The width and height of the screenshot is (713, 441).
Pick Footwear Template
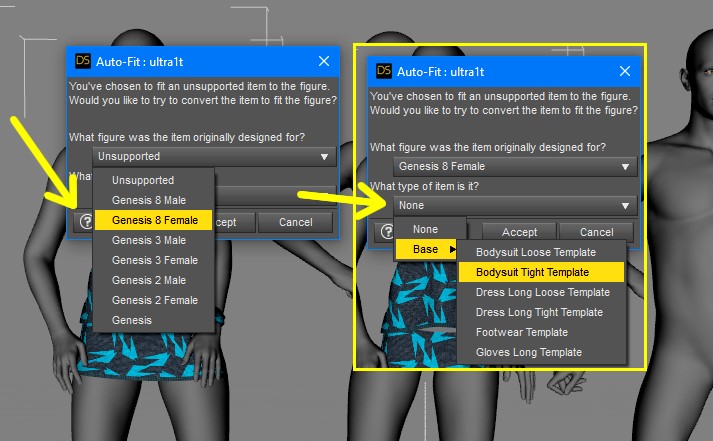click(x=541, y=332)
